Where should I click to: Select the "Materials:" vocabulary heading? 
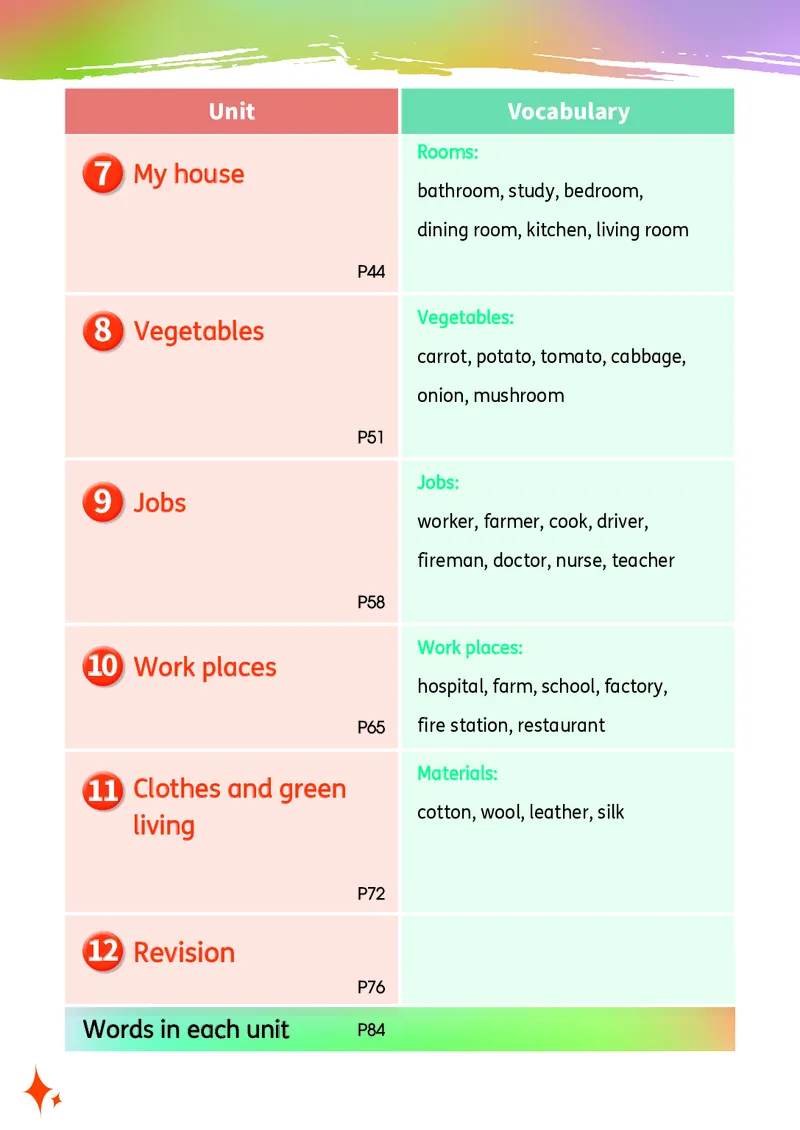tap(457, 773)
